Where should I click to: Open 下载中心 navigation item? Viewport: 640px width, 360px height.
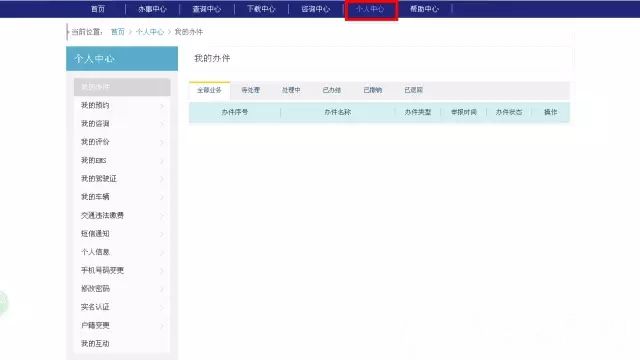[x=261, y=9]
